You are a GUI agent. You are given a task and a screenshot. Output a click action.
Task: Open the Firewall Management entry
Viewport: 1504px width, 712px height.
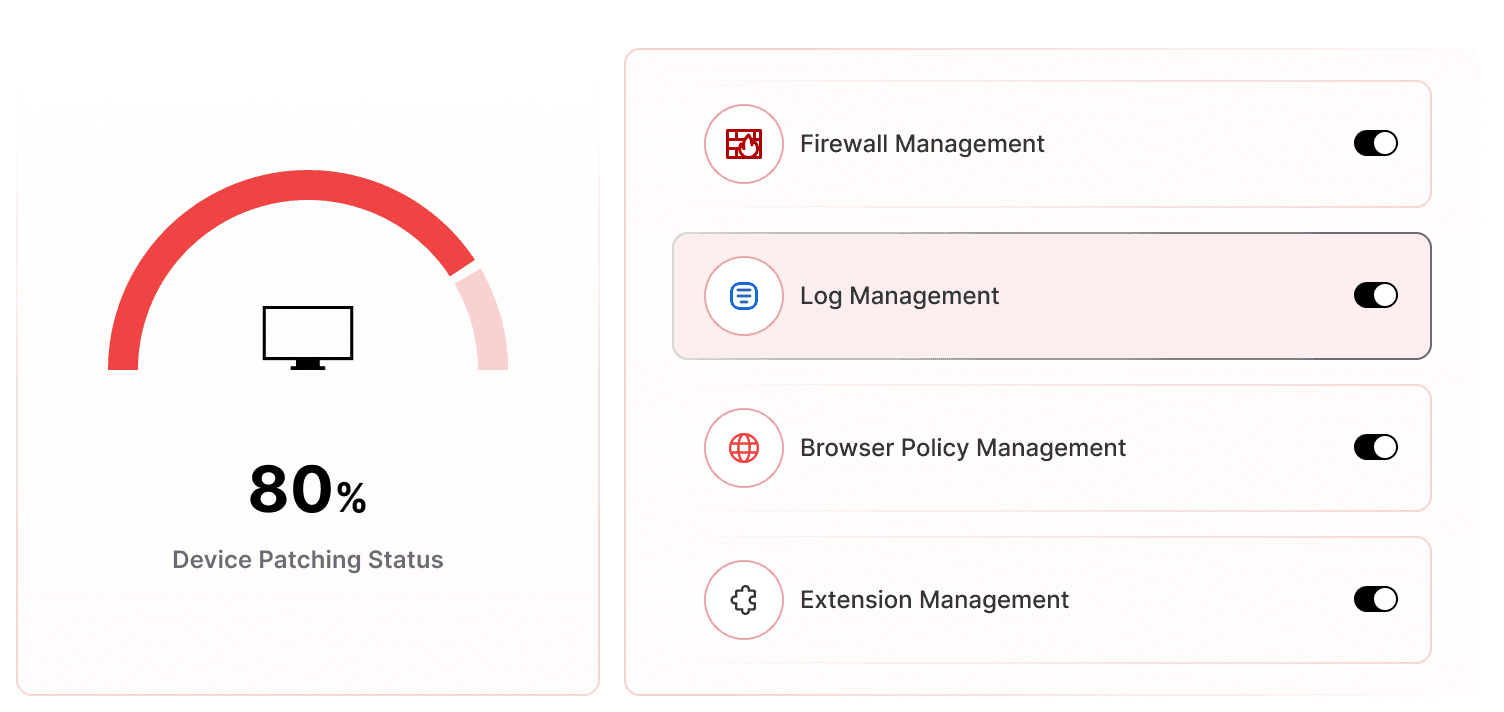(x=1050, y=144)
